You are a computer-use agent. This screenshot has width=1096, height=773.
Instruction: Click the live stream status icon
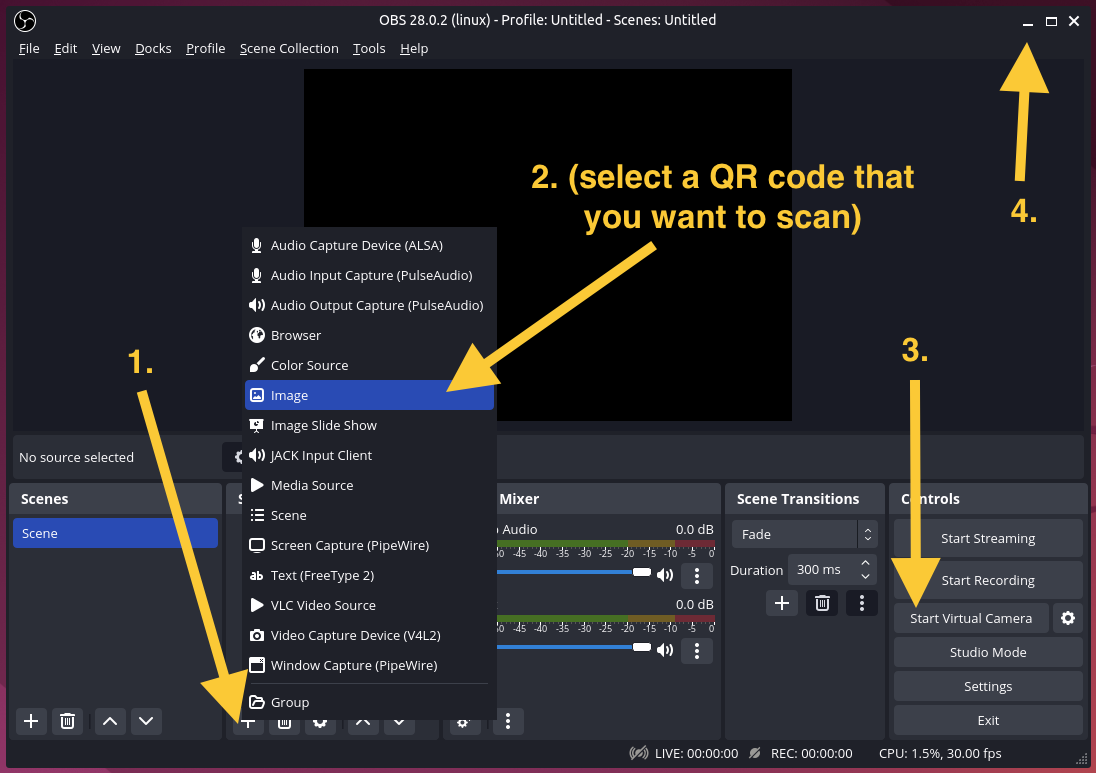(638, 753)
